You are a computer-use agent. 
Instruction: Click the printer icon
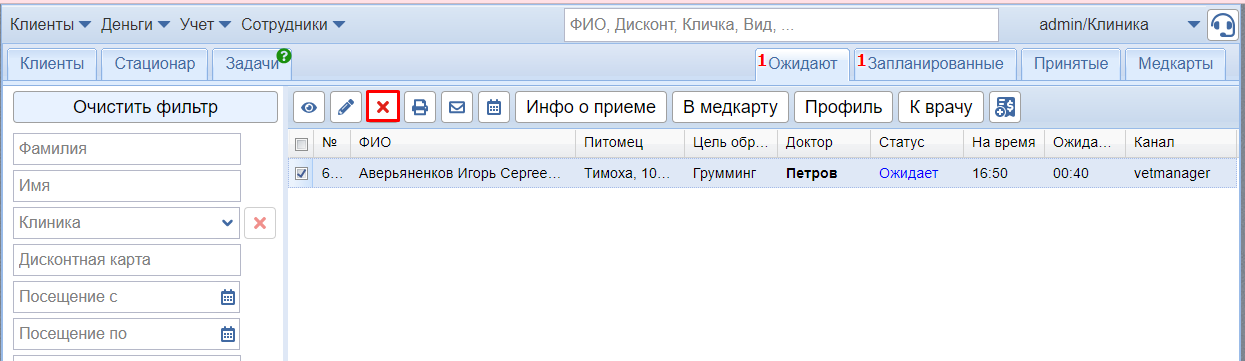420,107
